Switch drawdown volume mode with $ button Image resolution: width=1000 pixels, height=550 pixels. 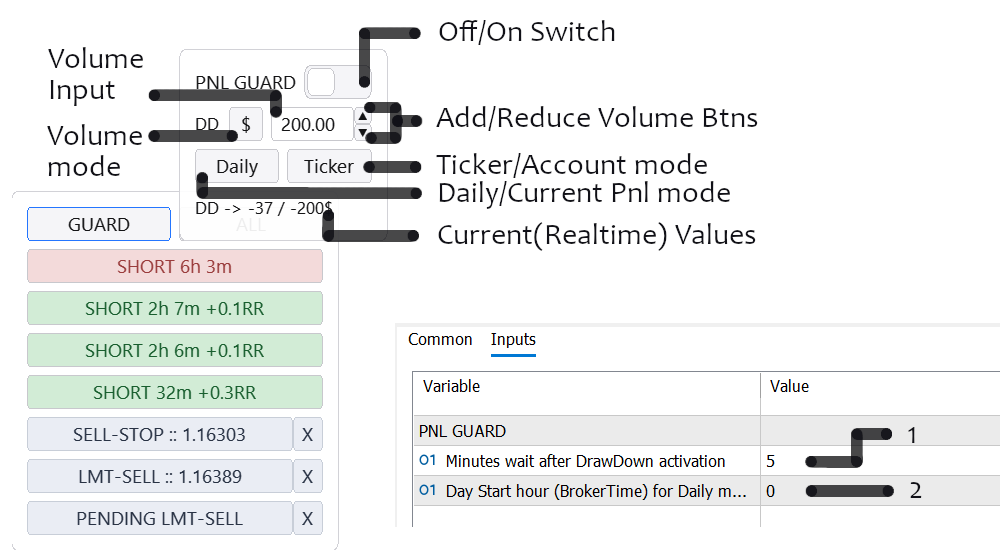point(246,125)
